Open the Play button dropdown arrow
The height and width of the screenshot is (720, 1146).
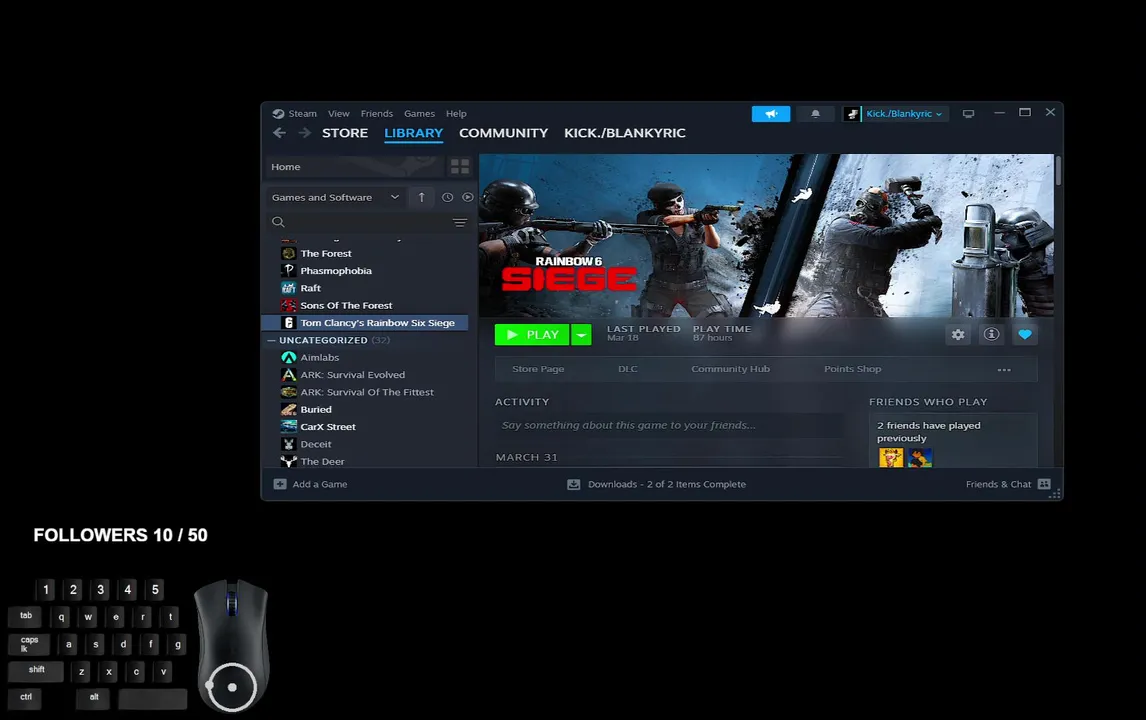(581, 335)
